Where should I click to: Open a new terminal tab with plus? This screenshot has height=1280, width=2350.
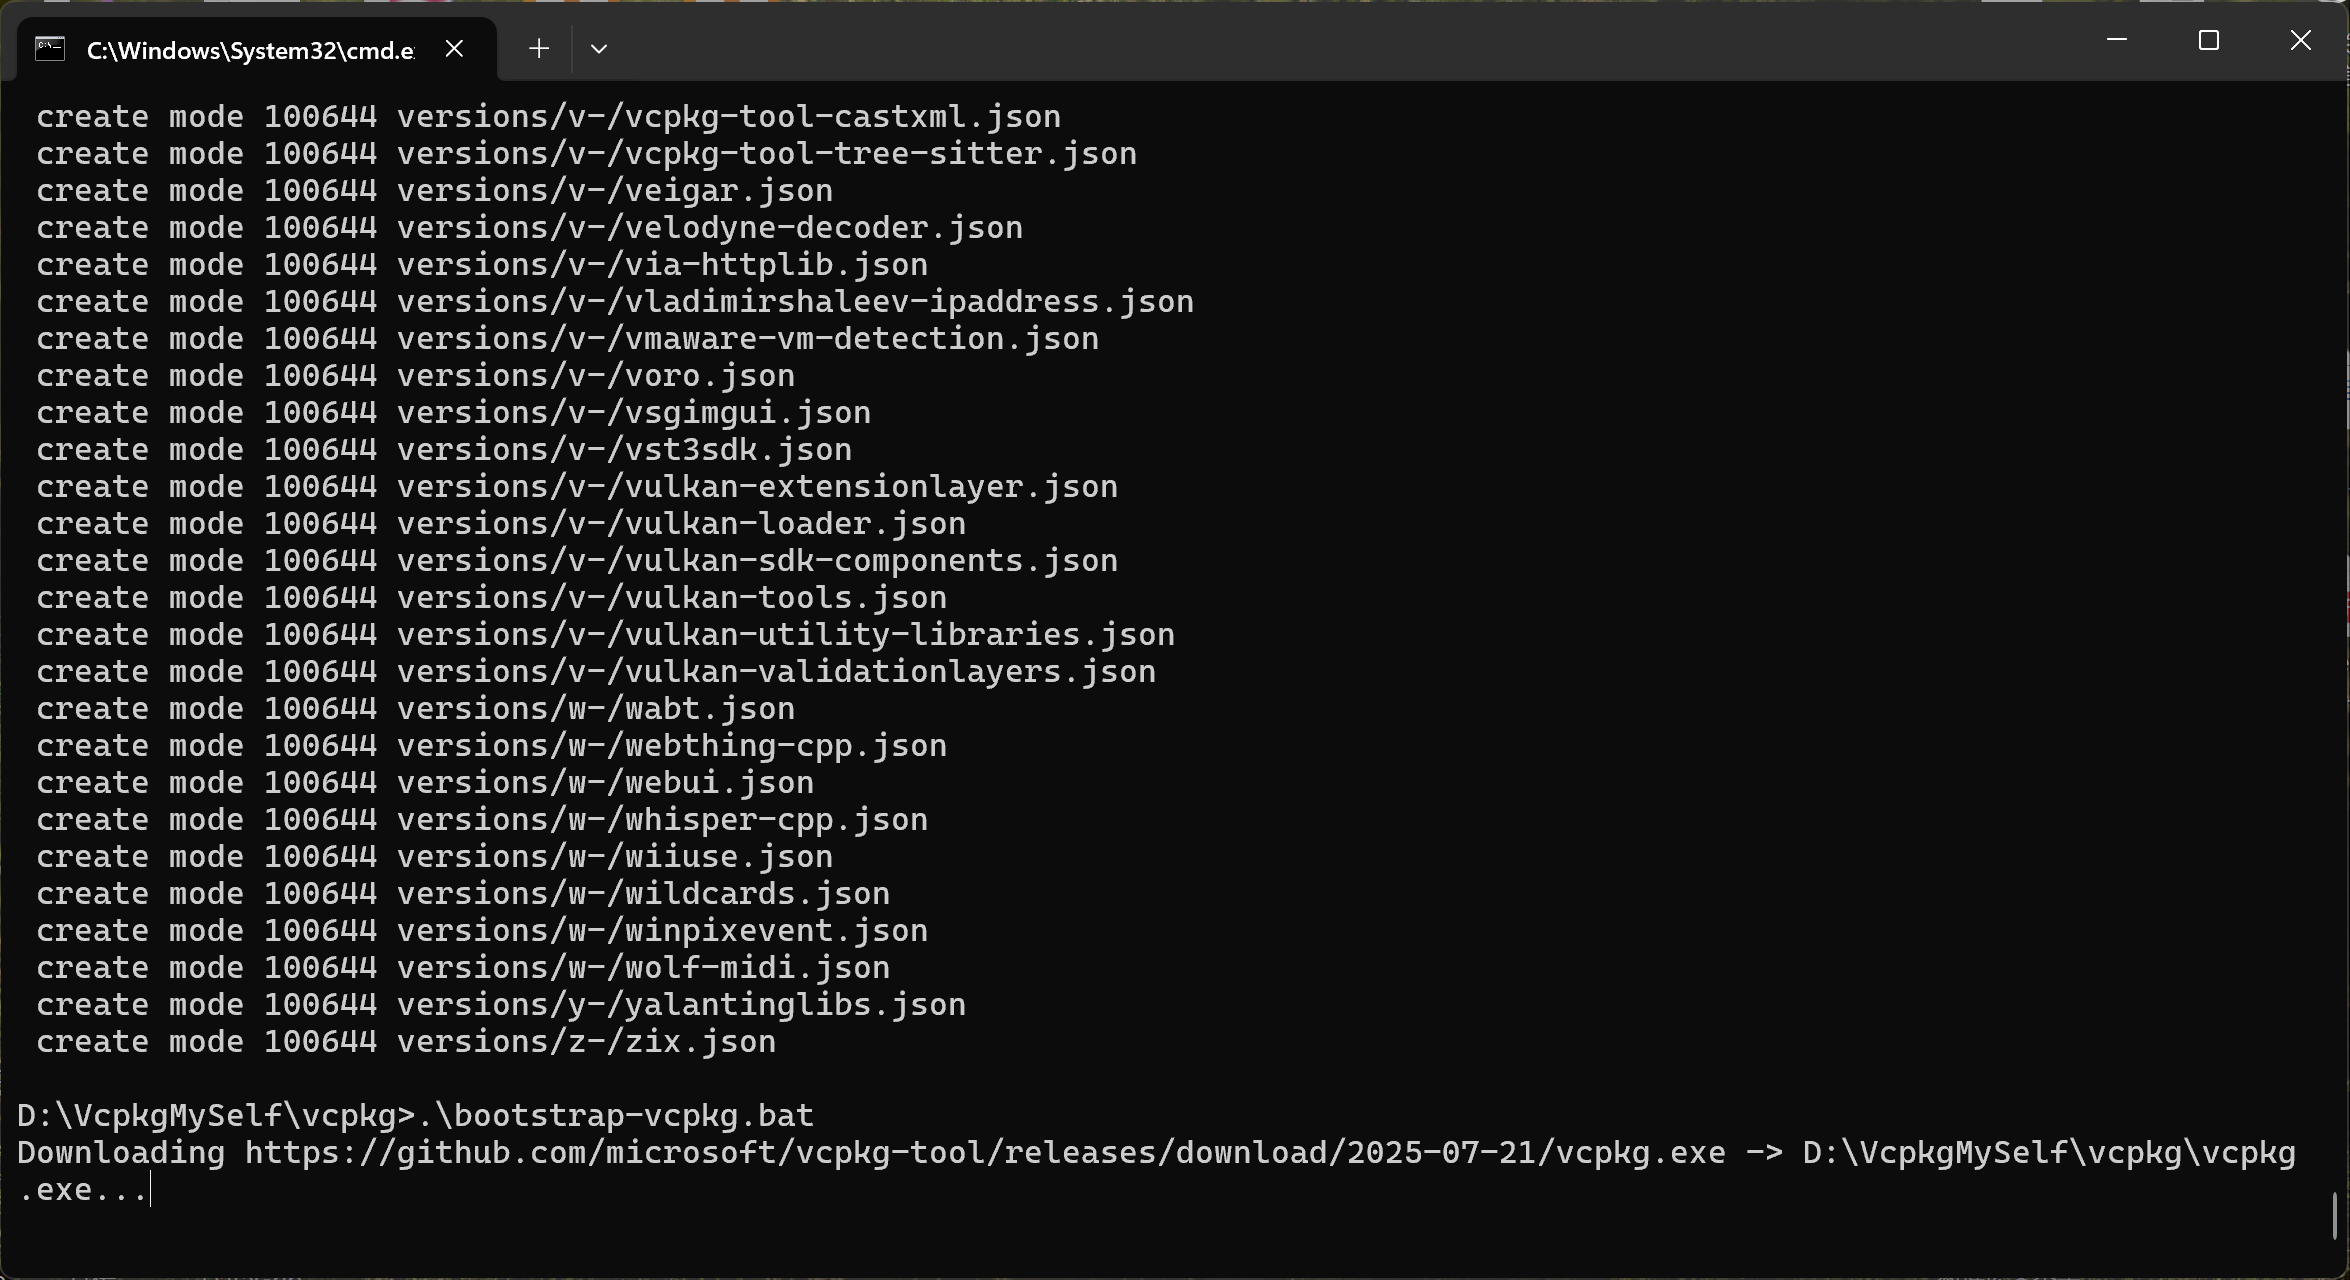[539, 49]
